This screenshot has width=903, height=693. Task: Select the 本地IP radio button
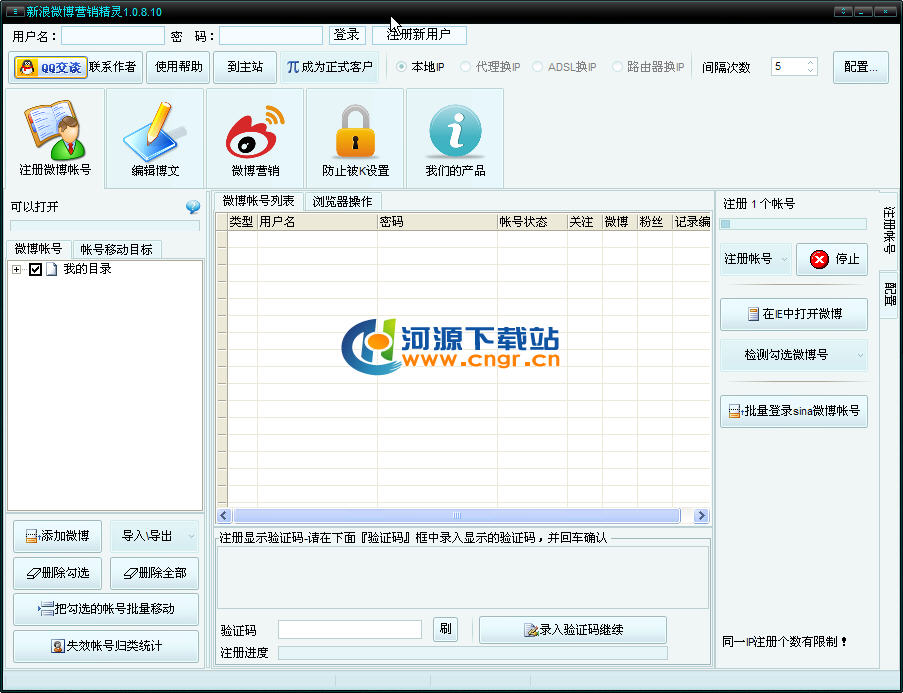click(403, 67)
